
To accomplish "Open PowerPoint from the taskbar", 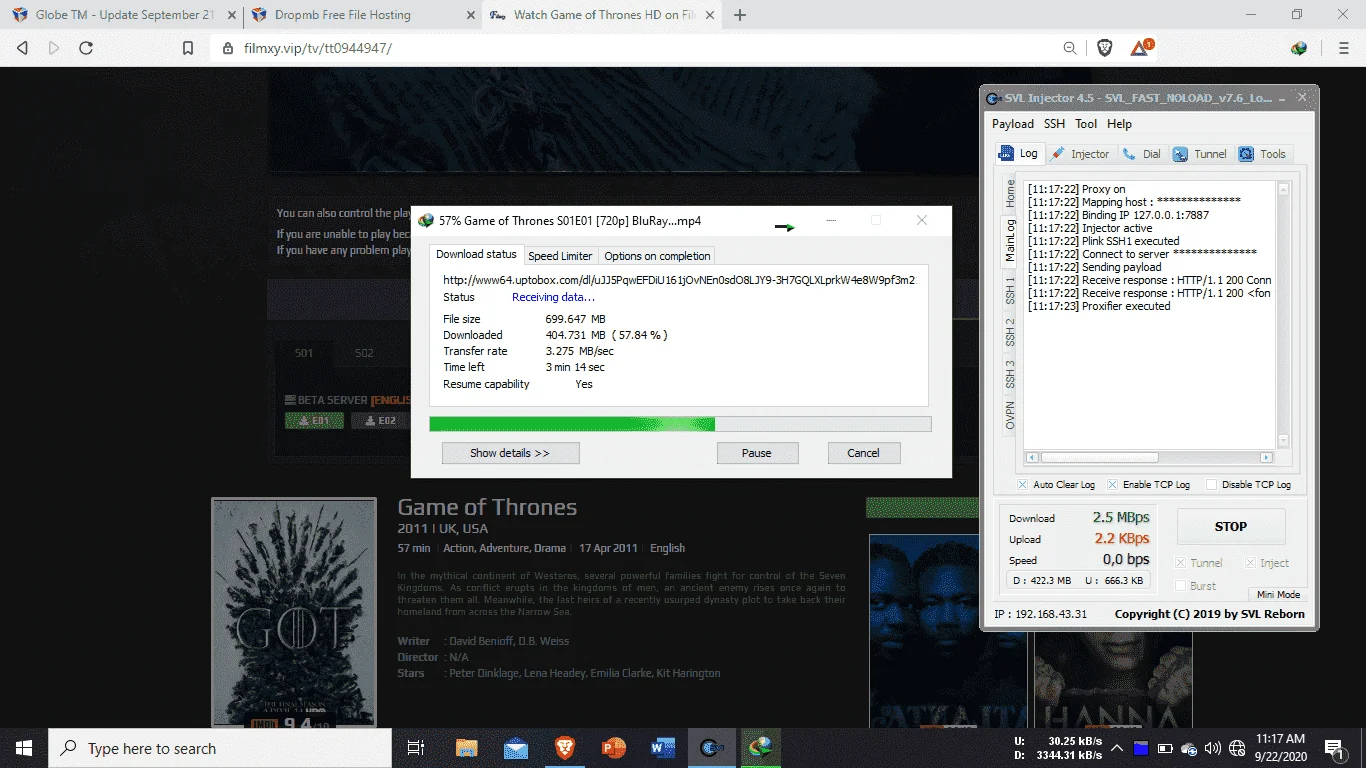I will (x=614, y=748).
